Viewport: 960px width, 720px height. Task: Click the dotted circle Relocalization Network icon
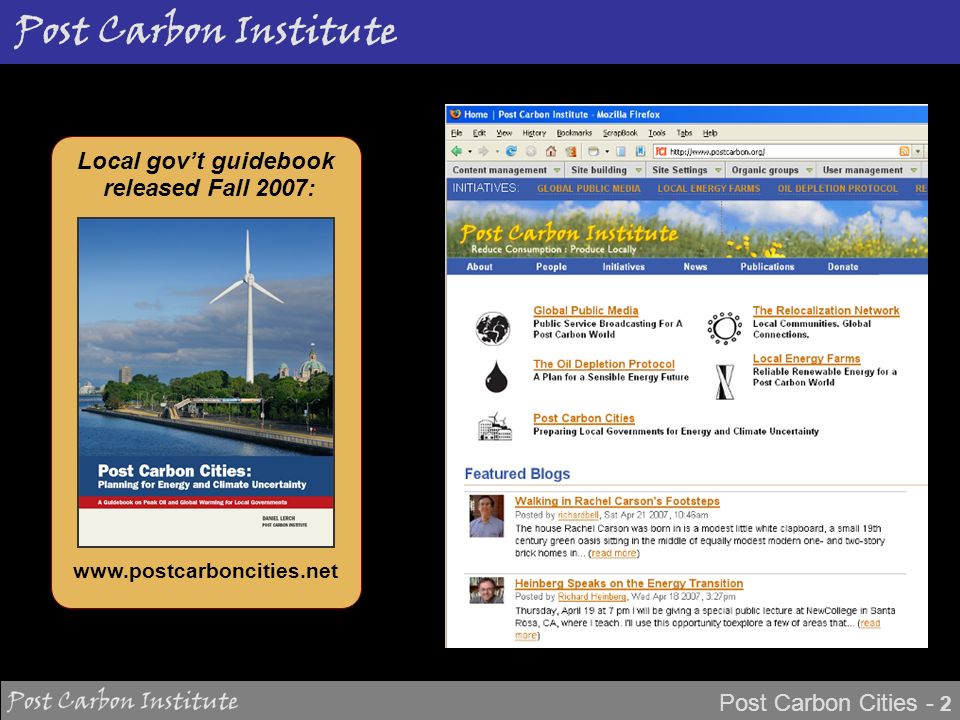[x=724, y=328]
